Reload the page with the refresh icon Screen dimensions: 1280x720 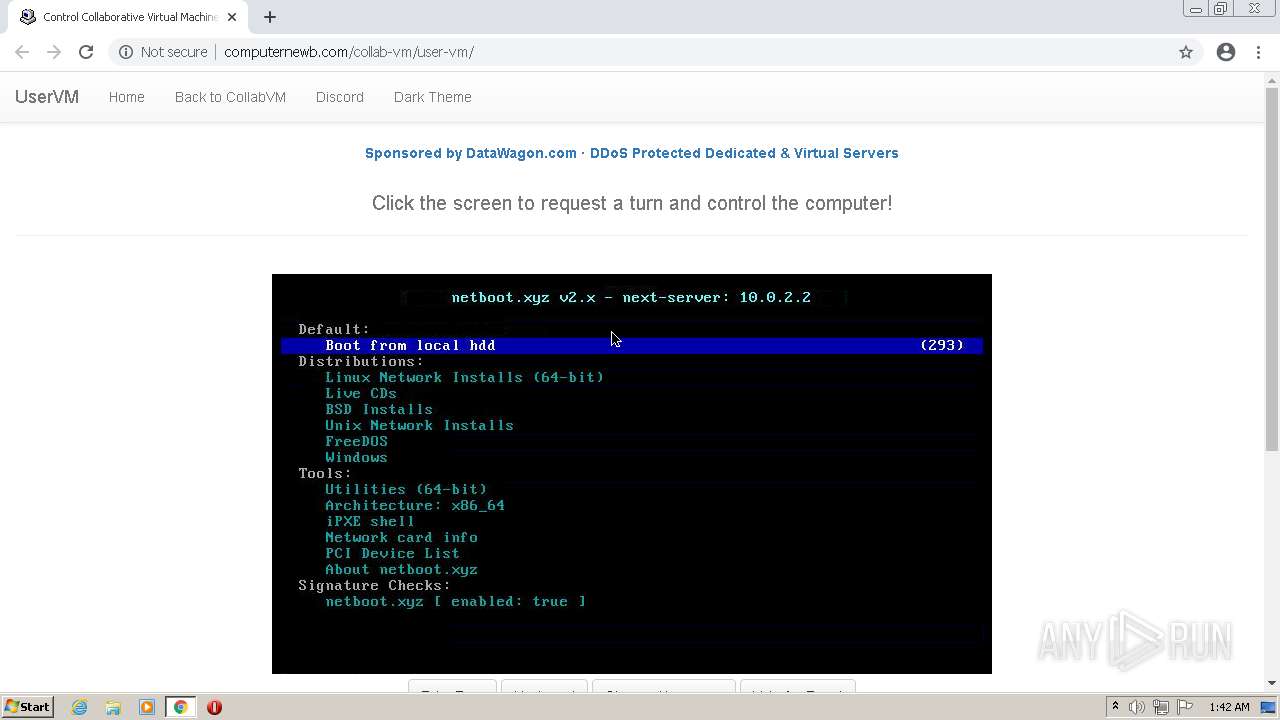pos(86,52)
